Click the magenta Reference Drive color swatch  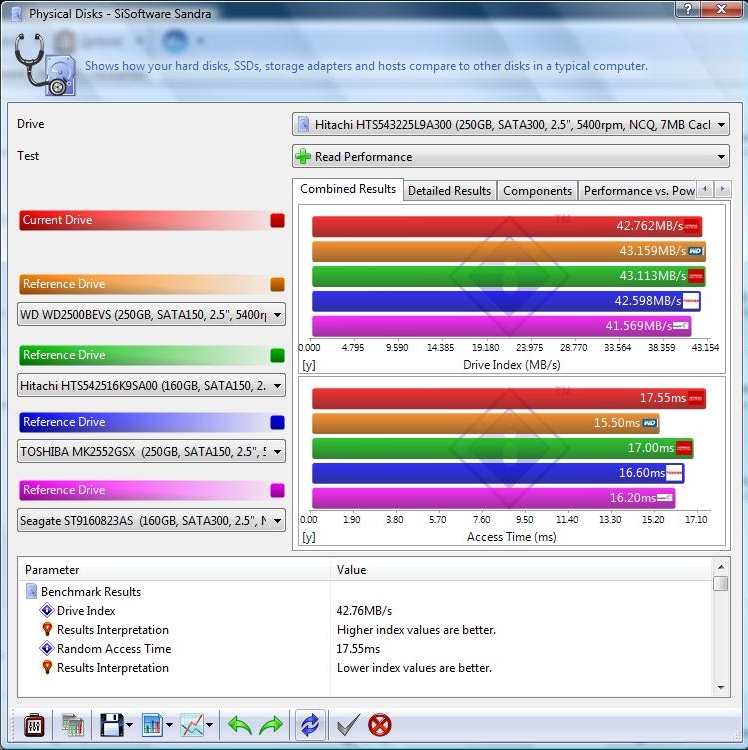click(277, 490)
